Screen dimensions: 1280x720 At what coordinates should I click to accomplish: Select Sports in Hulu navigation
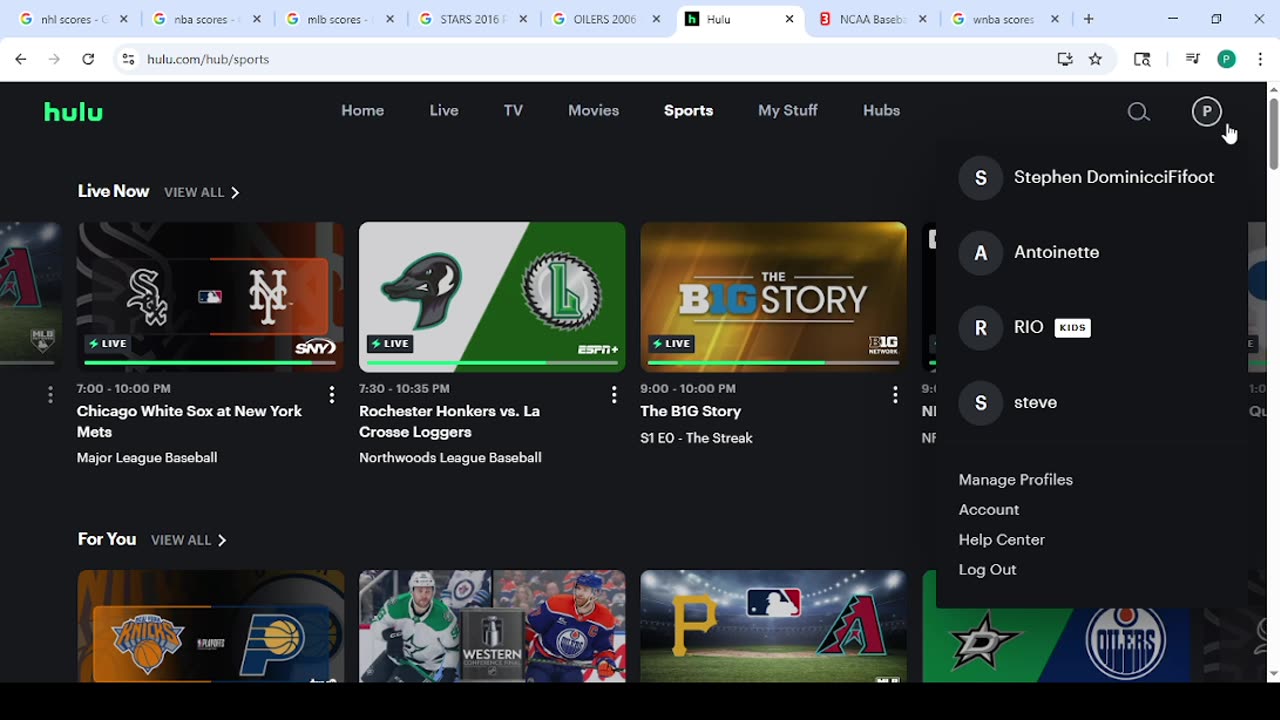[688, 111]
